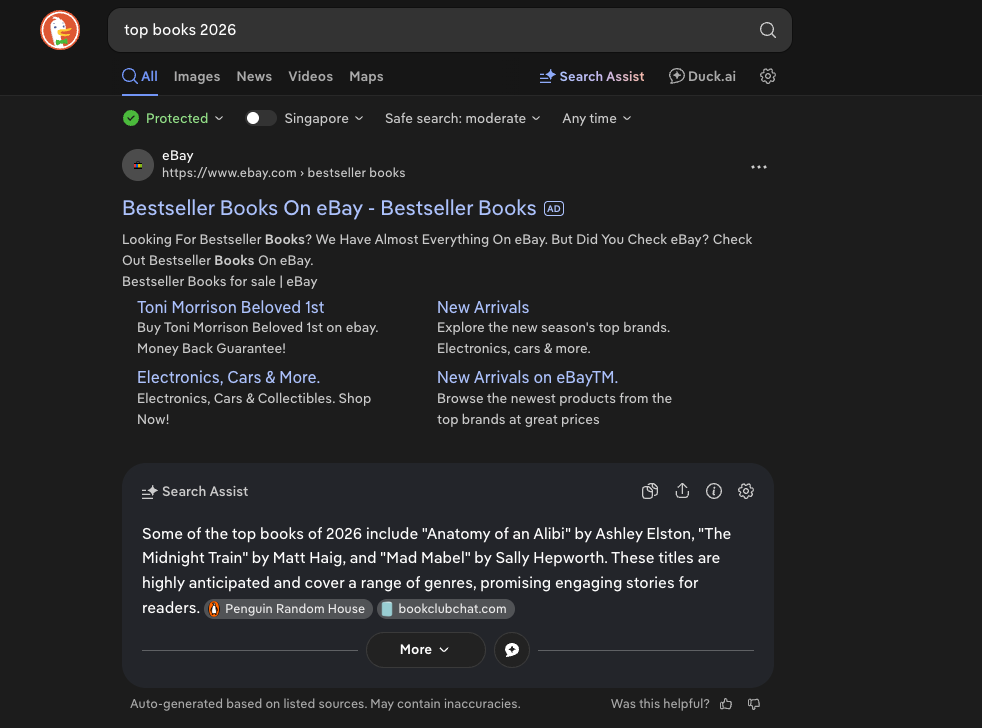Viewport: 982px width, 728px height.
Task: Open the settings gear next to Duck.ai
Action: point(767,76)
